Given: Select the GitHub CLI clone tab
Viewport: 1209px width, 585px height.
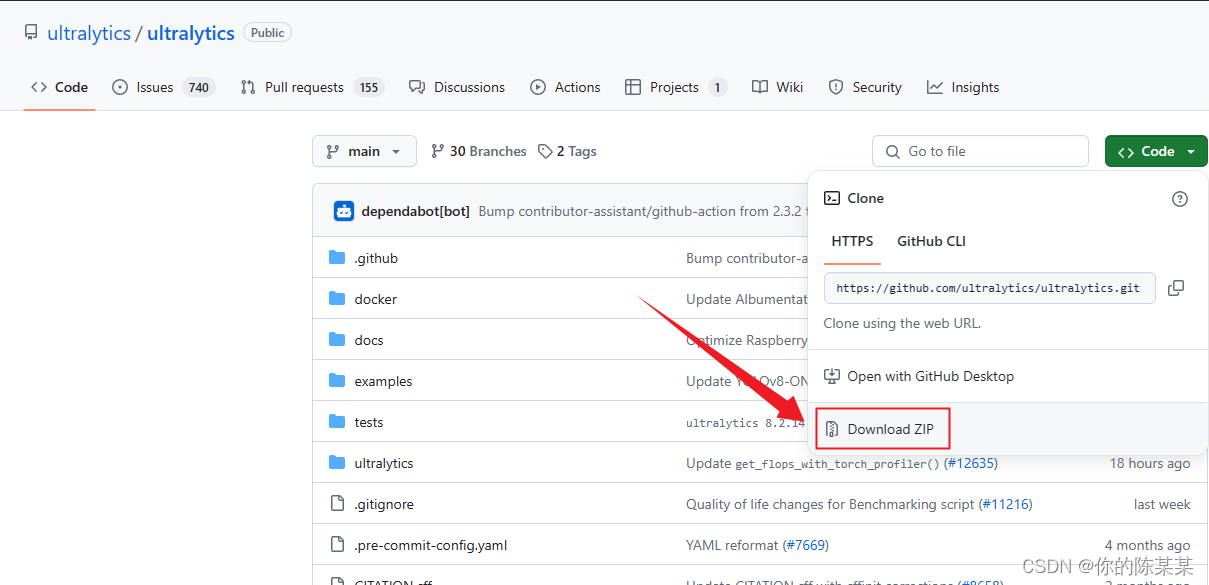Looking at the screenshot, I should pyautogui.click(x=931, y=241).
